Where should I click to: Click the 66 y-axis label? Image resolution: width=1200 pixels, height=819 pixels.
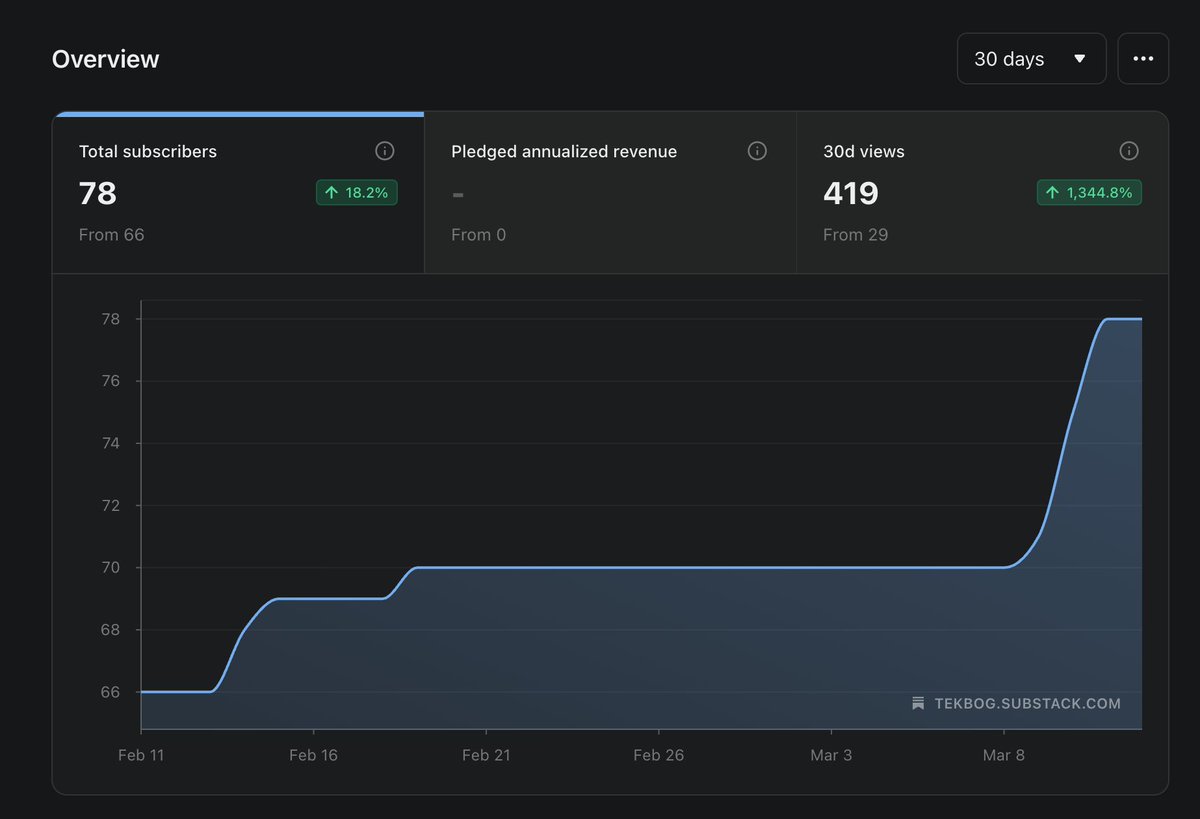(x=110, y=692)
